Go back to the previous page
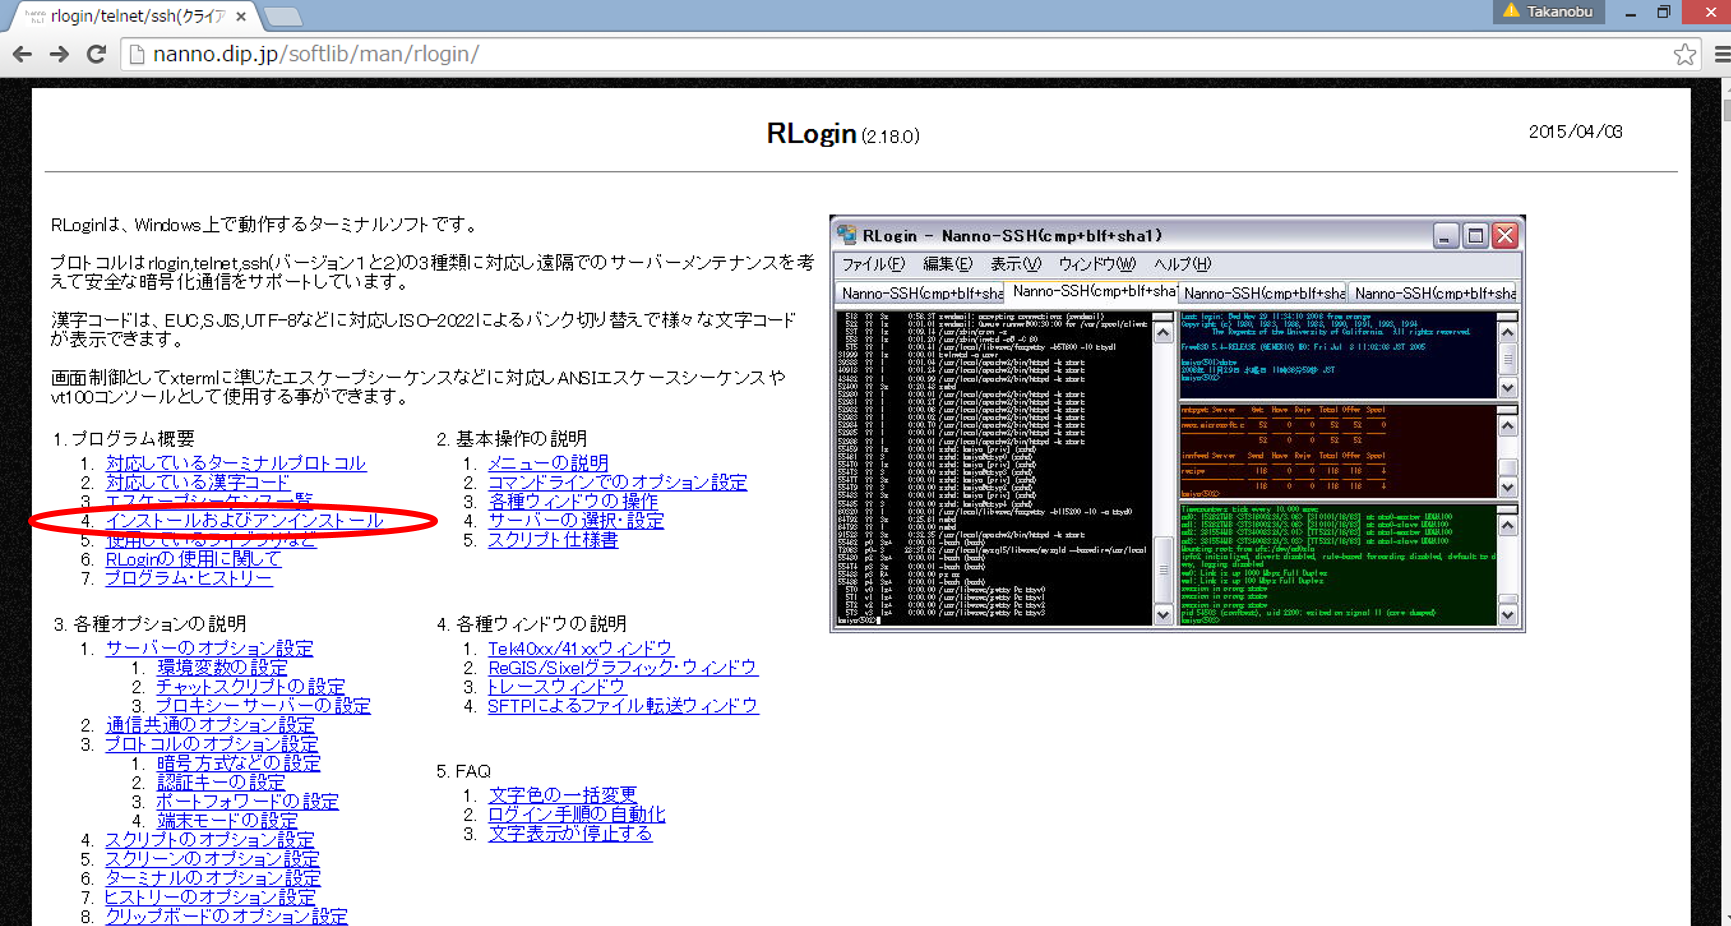Viewport: 1731px width, 926px height. coord(22,54)
